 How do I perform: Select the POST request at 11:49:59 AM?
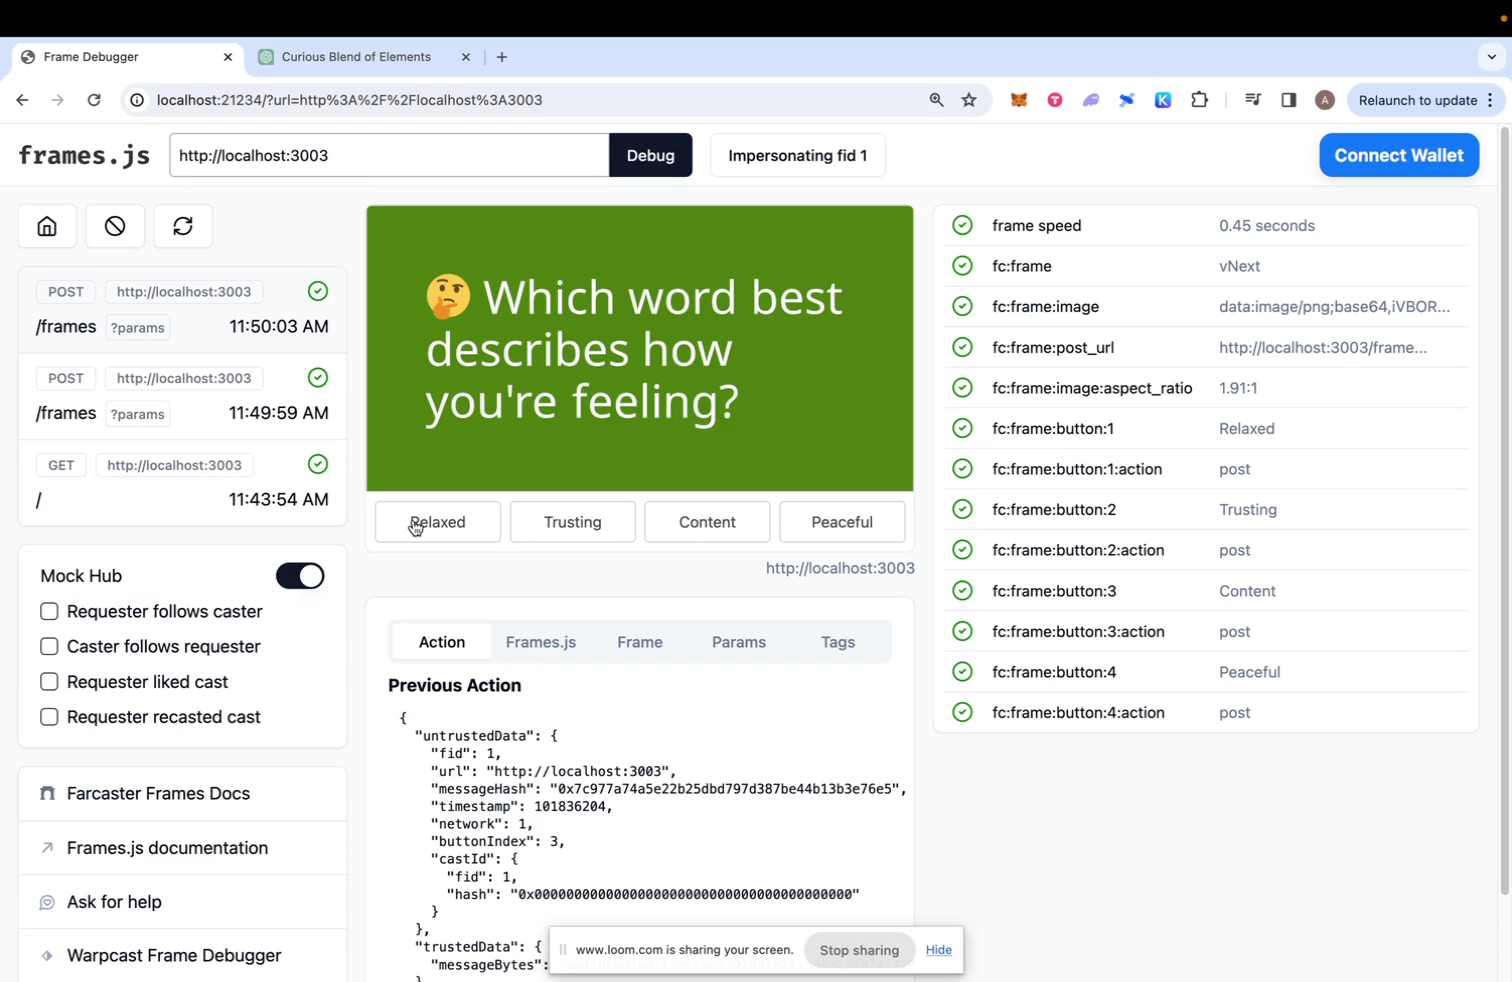point(183,396)
